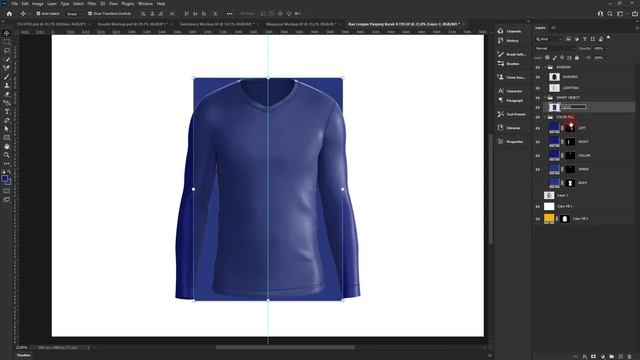Hide the RIGHT color fill layer
The width and height of the screenshot is (640, 360).
538,142
